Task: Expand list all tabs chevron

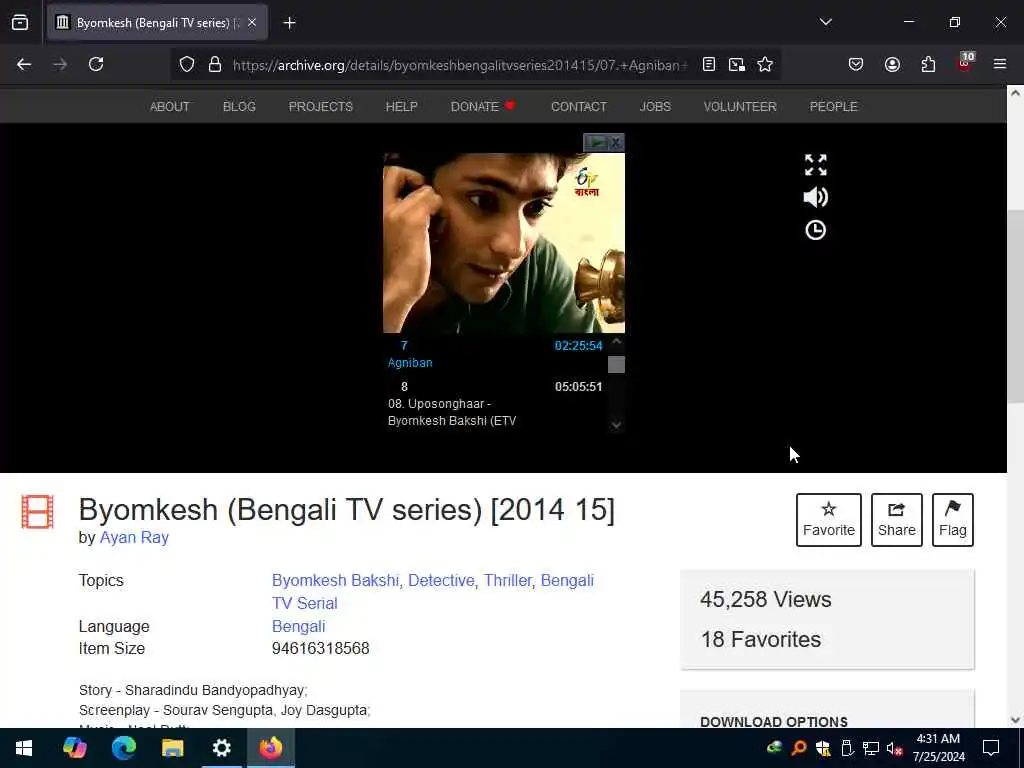Action: point(825,22)
